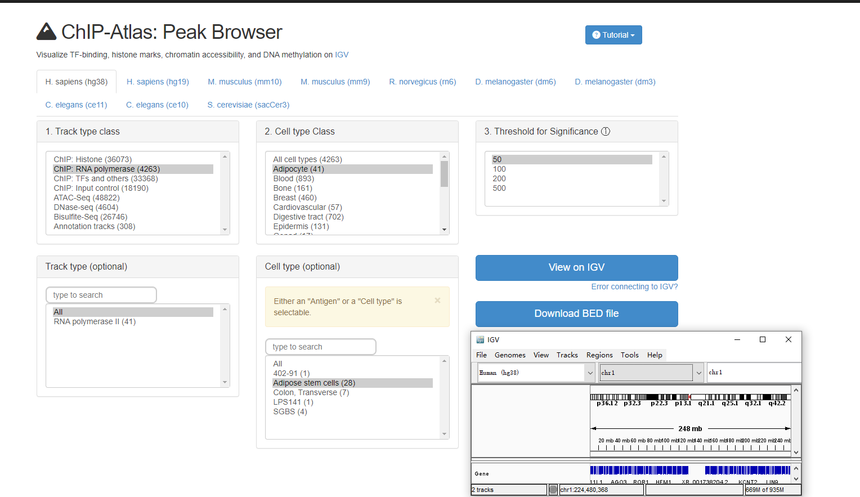Open the Help menu in IGV
This screenshot has height=497, width=860.
pos(654,355)
